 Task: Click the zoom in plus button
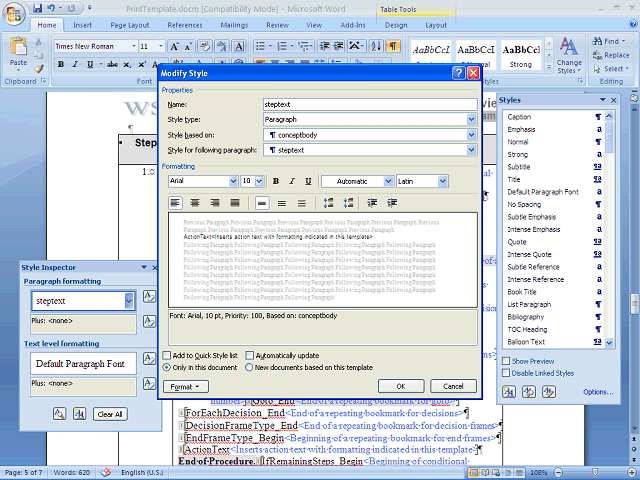(633, 472)
